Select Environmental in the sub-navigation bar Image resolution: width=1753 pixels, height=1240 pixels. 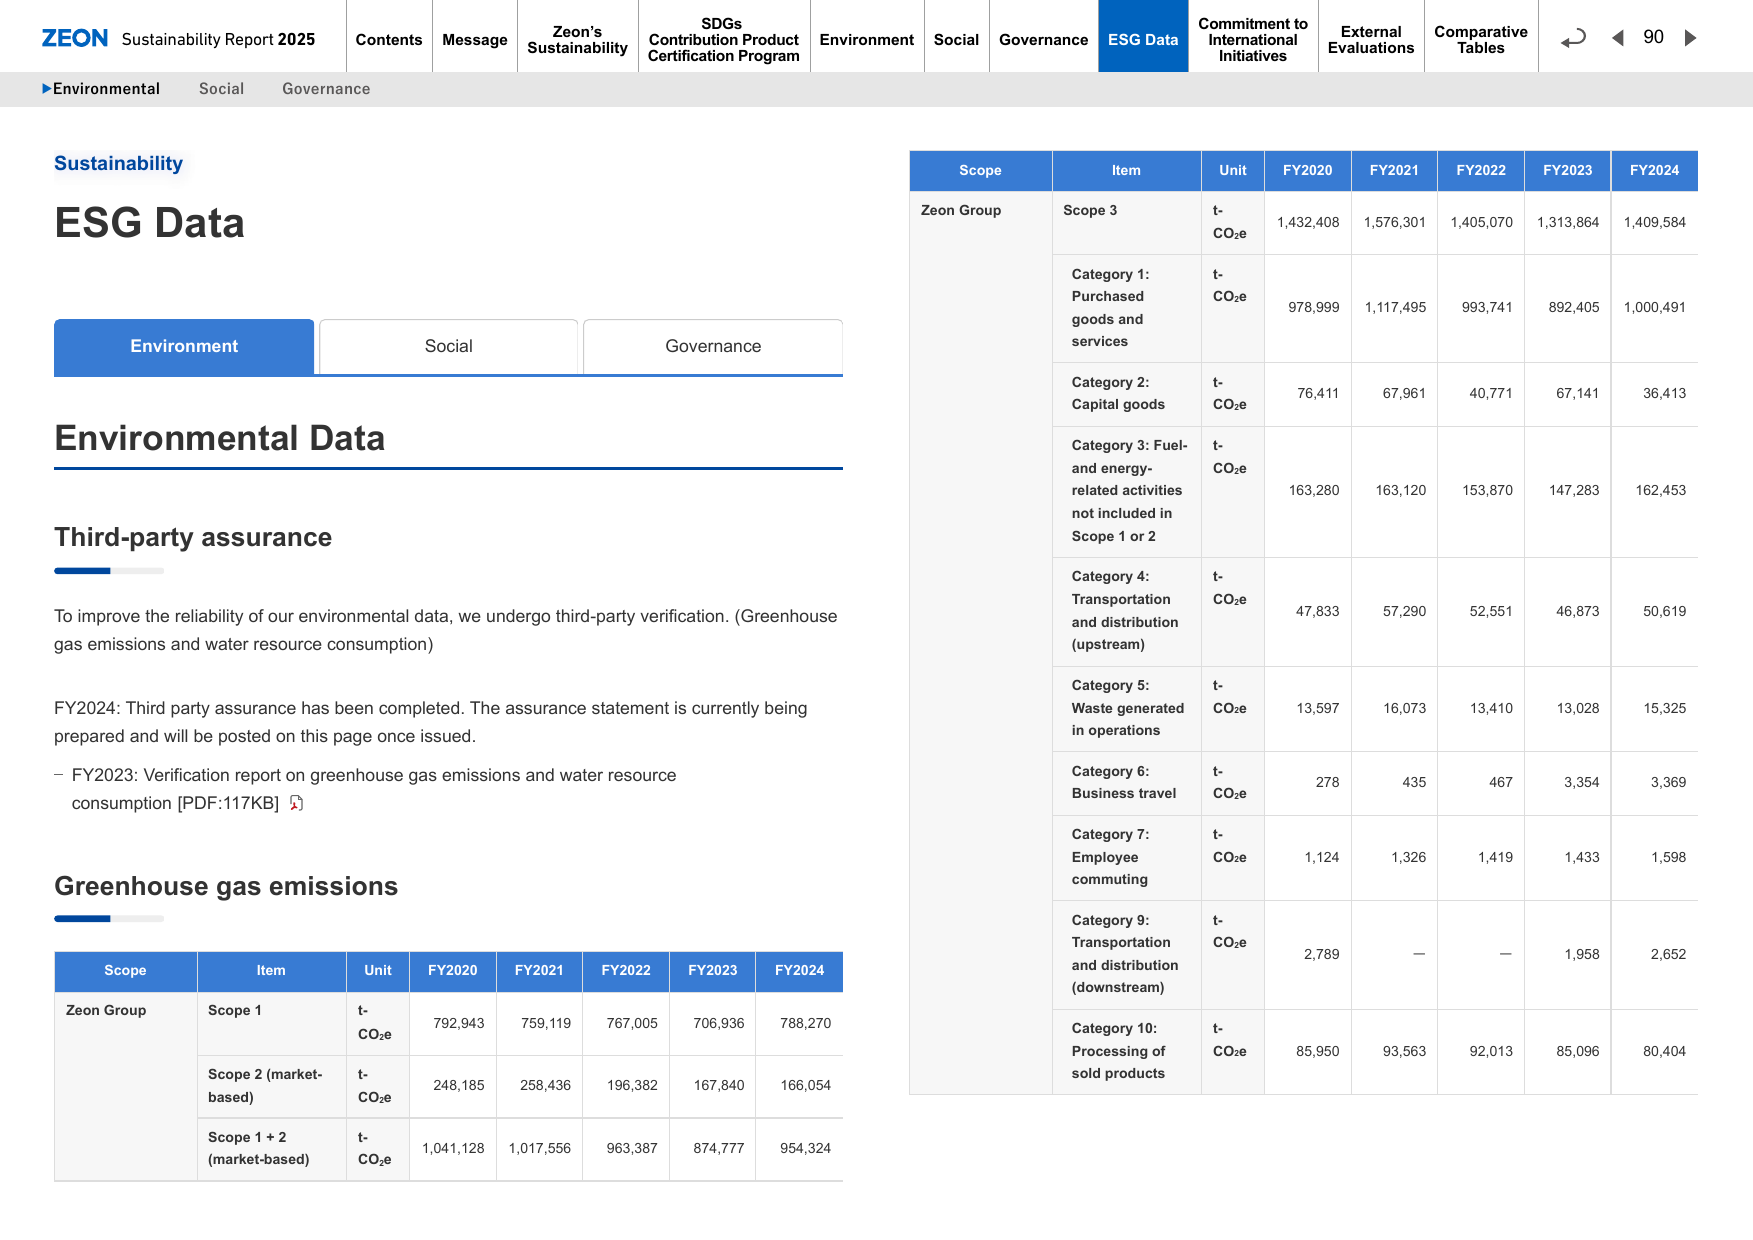106,89
